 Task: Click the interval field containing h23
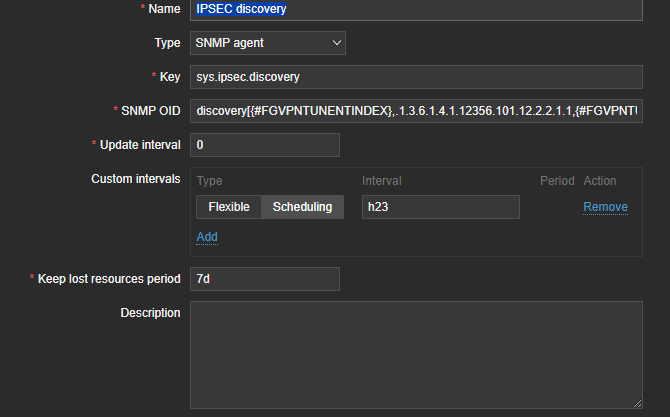click(x=440, y=207)
